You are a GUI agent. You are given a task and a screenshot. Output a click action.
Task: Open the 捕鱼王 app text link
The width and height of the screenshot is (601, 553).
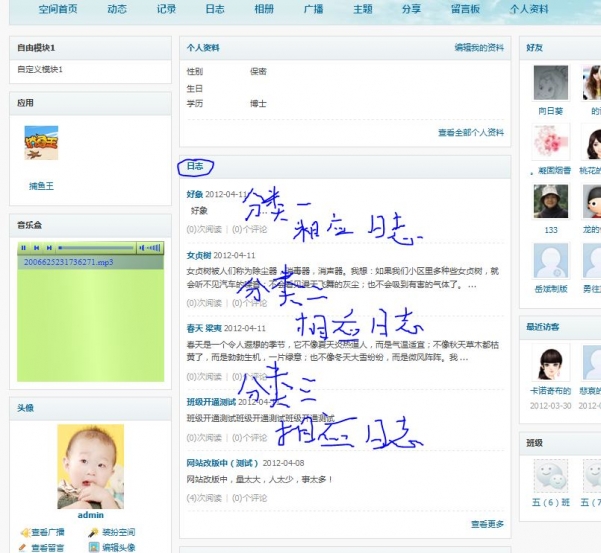(x=41, y=186)
